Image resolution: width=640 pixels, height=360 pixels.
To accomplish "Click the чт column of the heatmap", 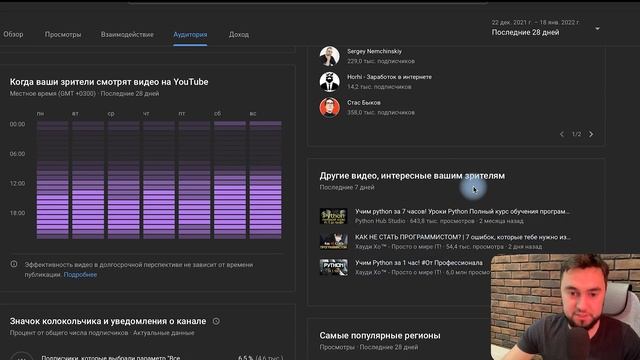I will click(x=159, y=180).
